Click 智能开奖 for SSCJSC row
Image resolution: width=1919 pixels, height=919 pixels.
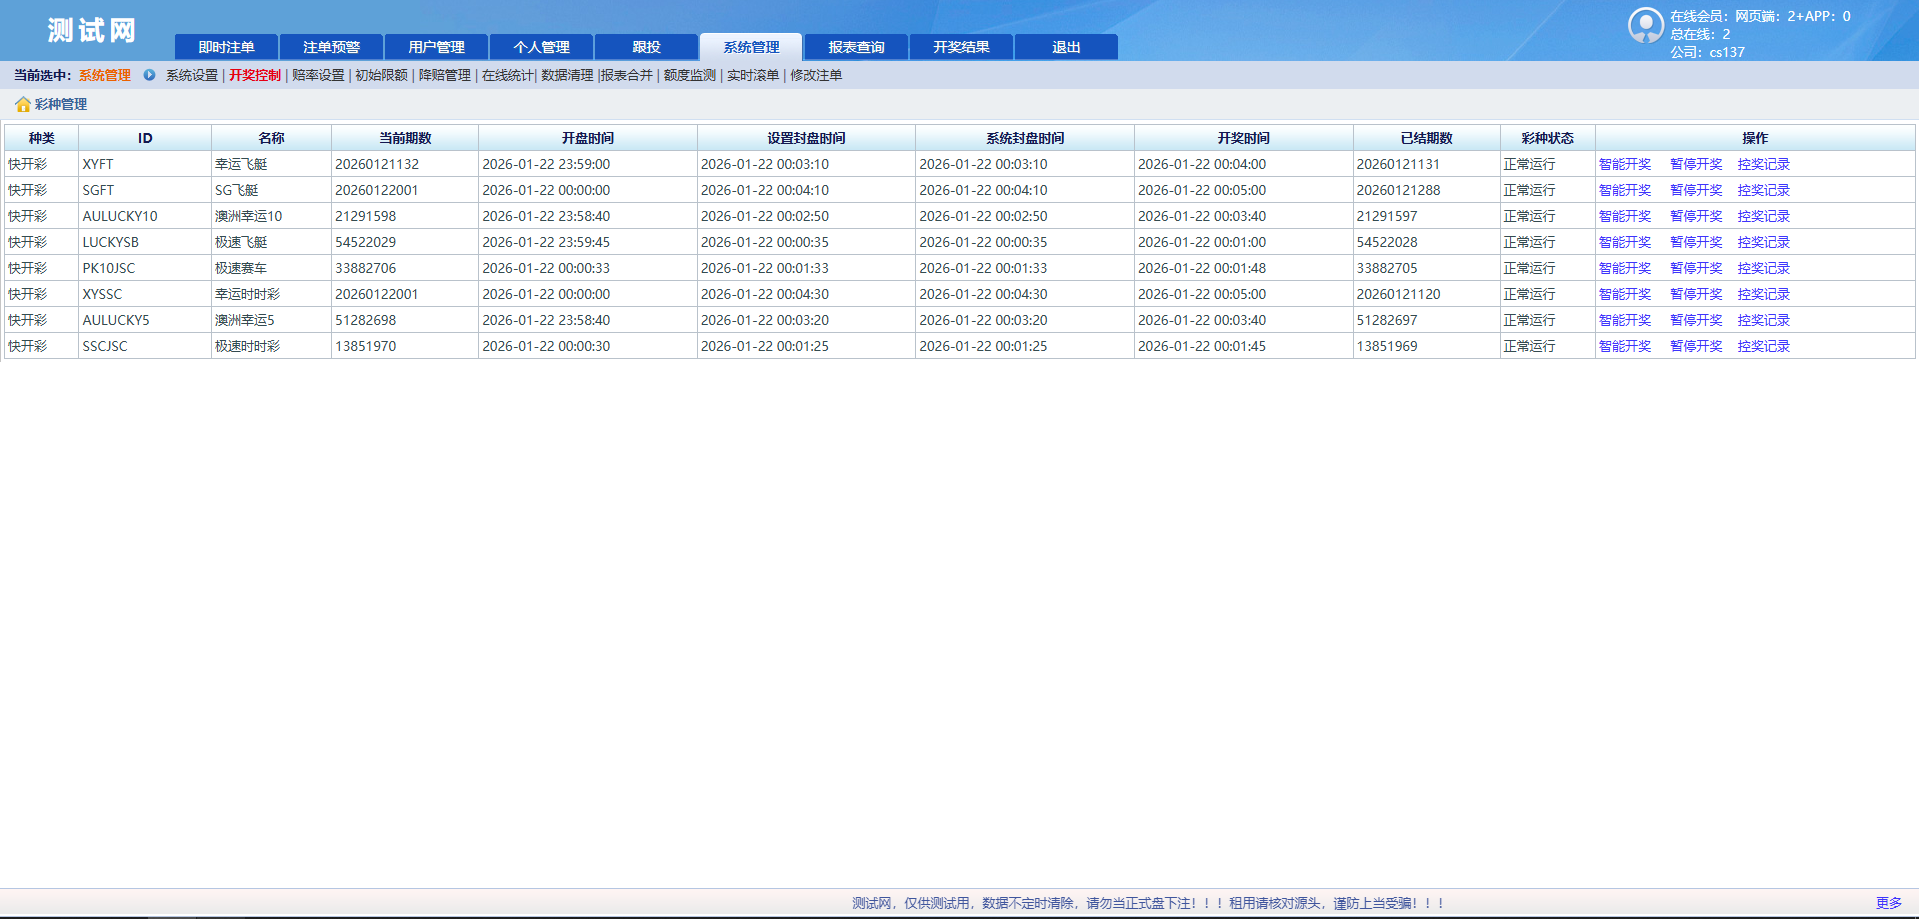[x=1625, y=346]
